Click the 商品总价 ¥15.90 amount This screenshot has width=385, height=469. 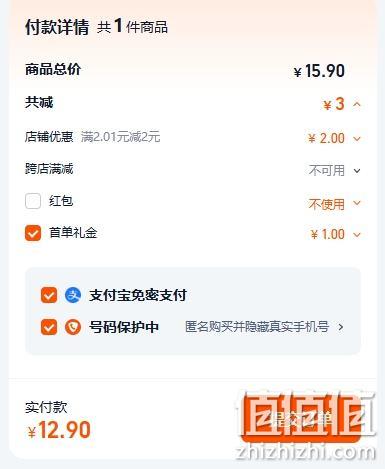[319, 71]
